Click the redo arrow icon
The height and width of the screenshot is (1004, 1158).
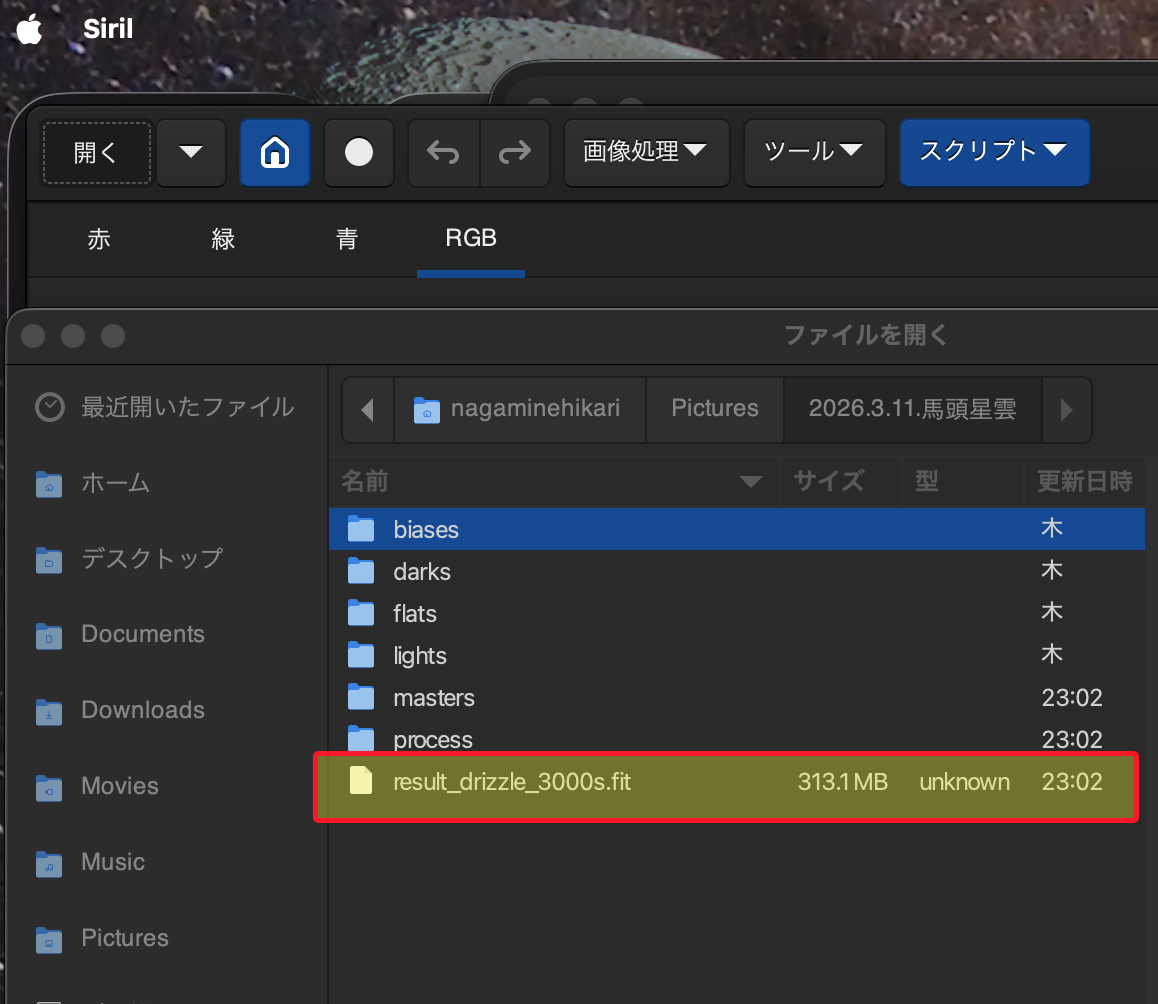(x=514, y=152)
